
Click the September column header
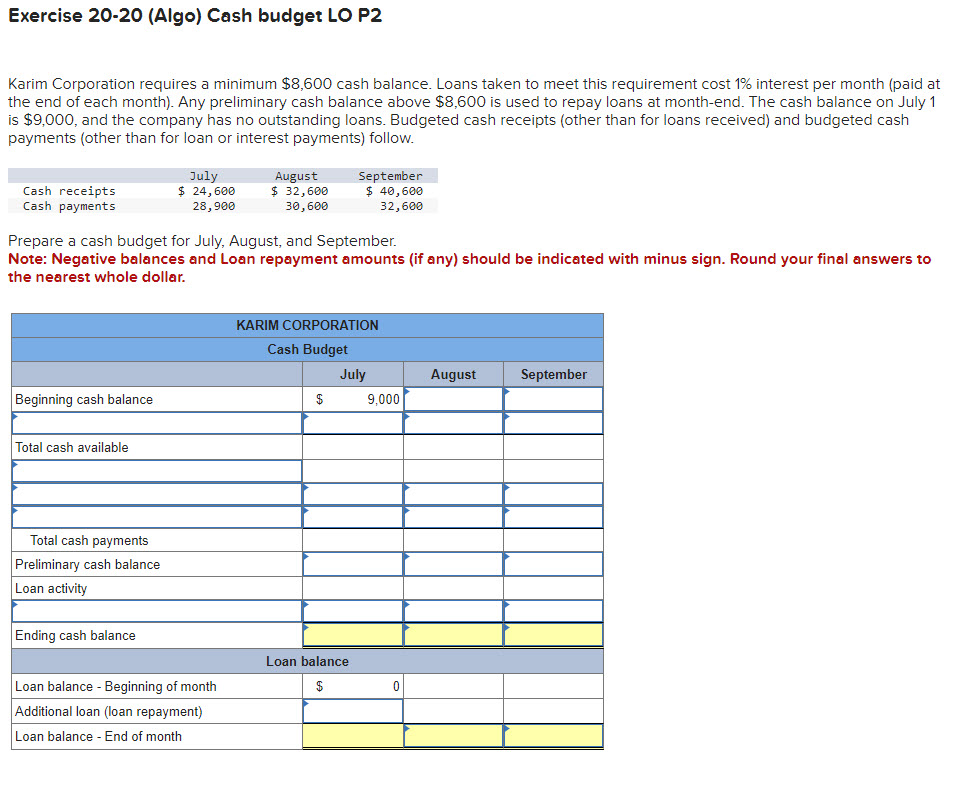click(553, 374)
